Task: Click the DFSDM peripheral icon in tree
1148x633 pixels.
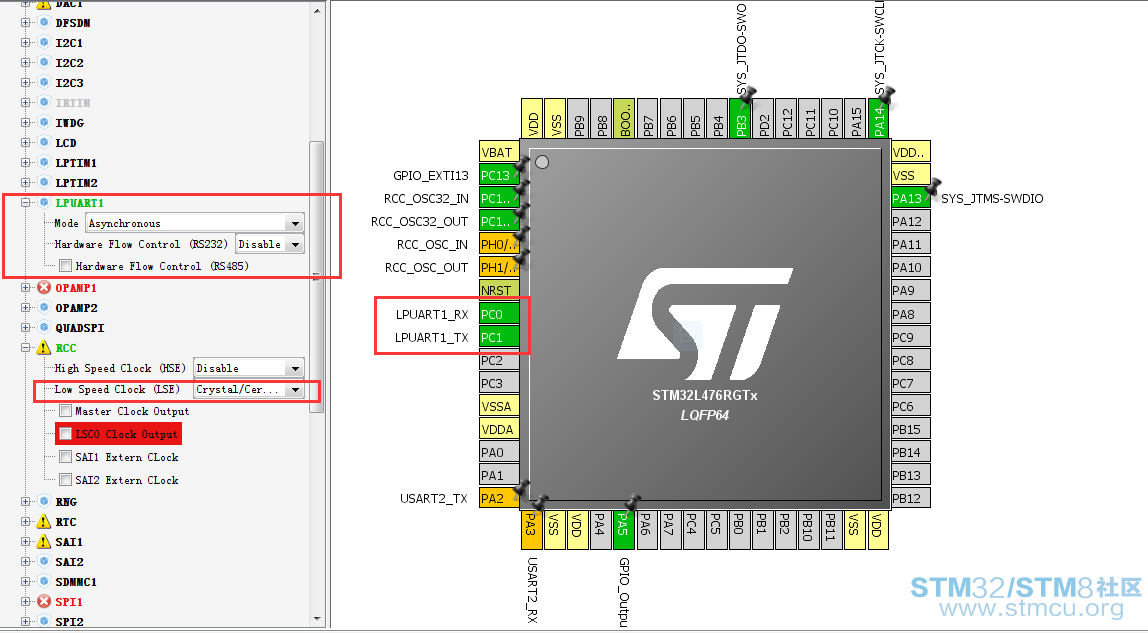Action: click(44, 23)
